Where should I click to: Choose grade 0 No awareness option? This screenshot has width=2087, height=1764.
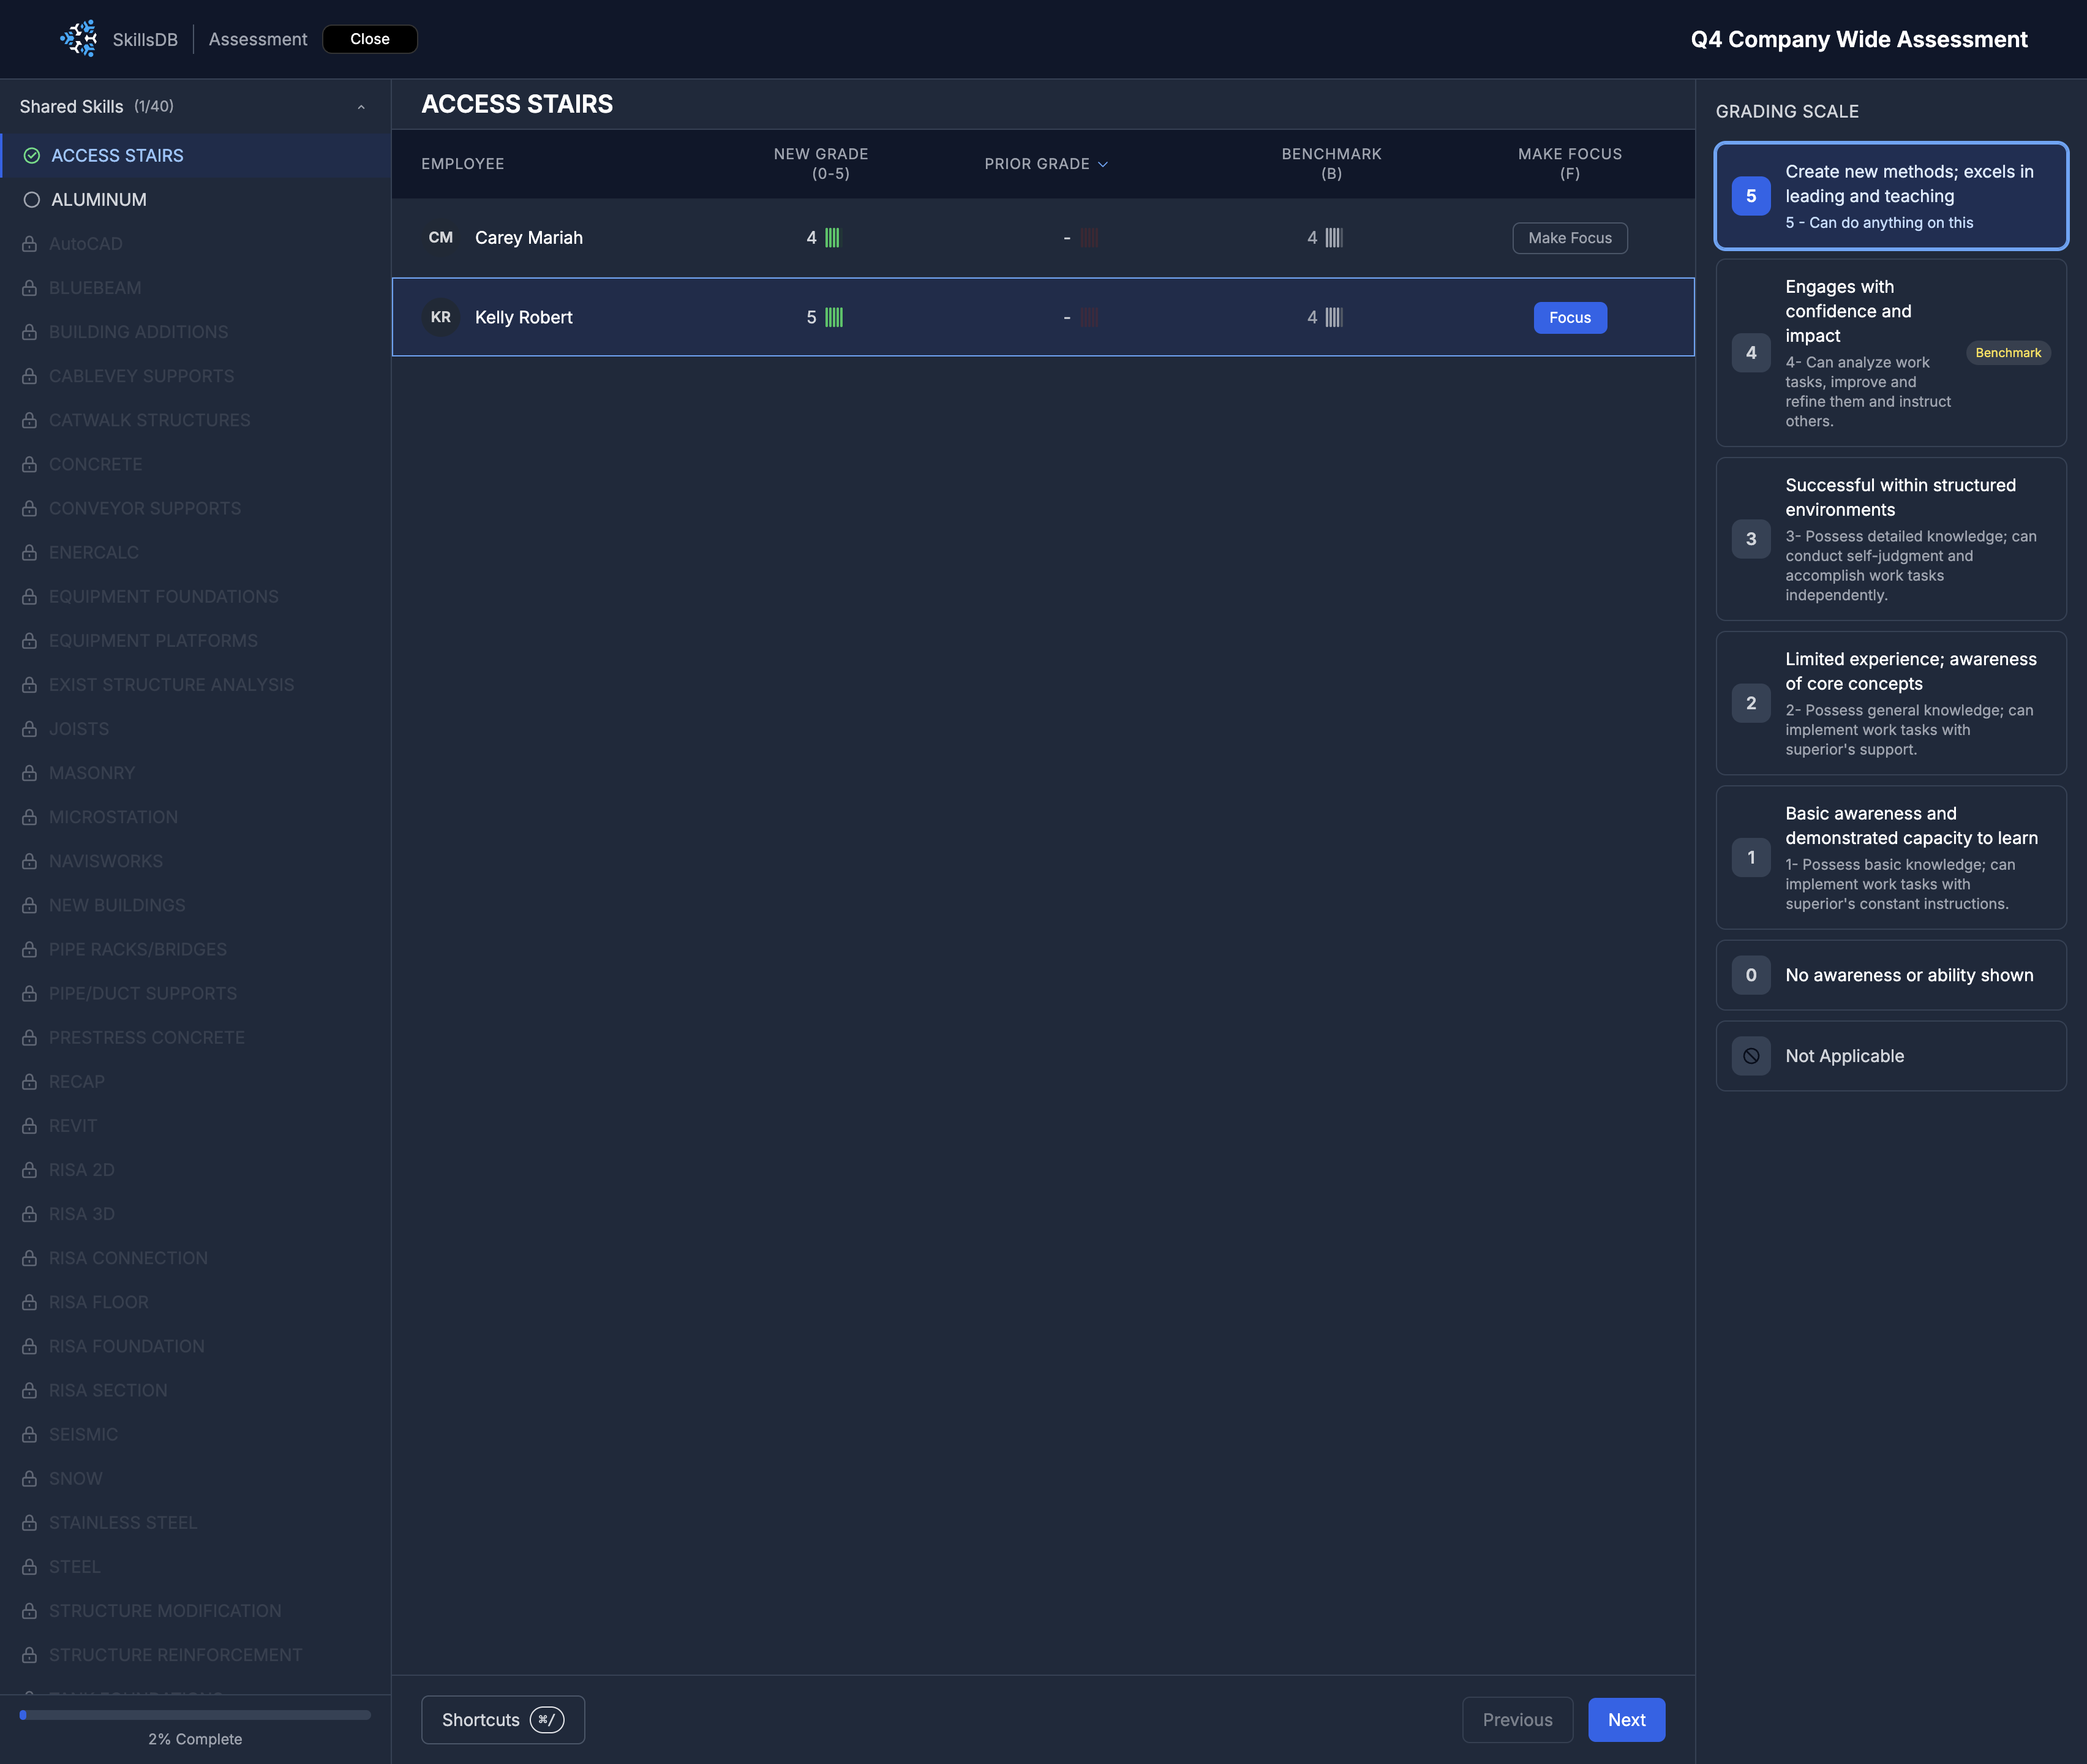(1890, 975)
